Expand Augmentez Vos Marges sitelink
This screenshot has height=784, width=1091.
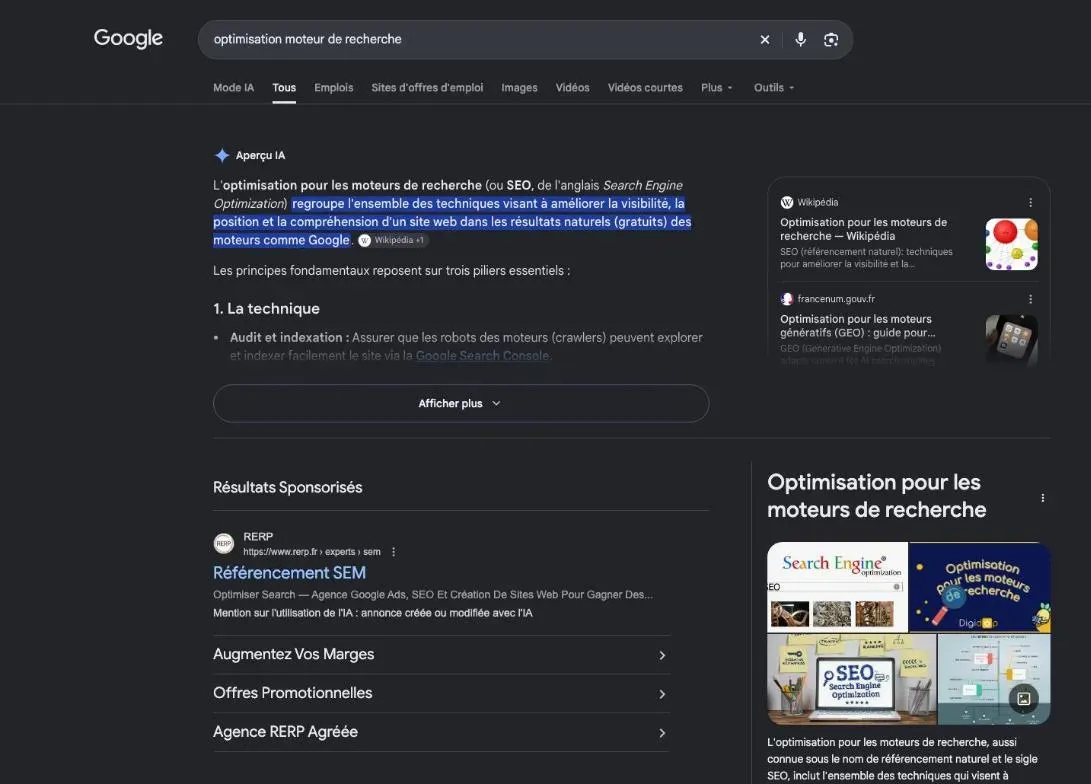click(x=440, y=655)
